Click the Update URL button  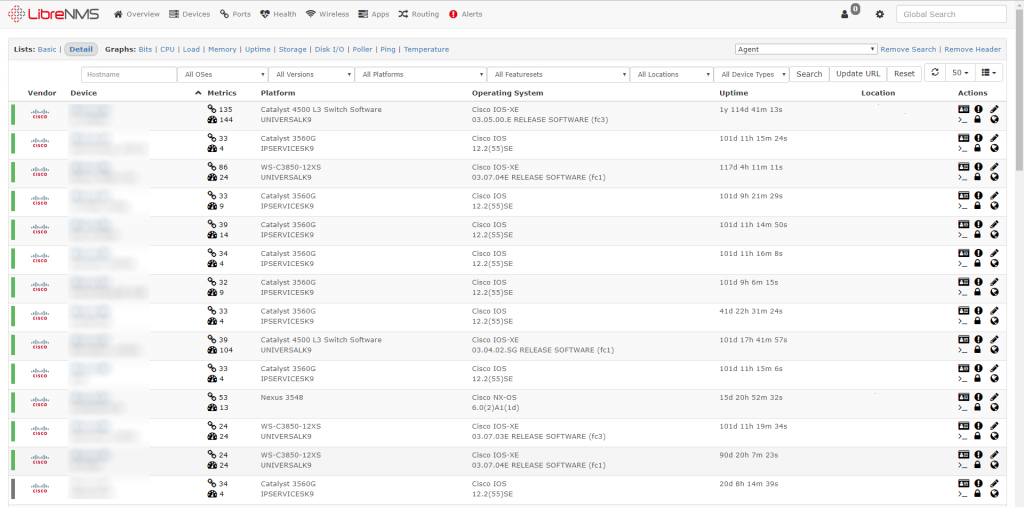pyautogui.click(x=857, y=74)
